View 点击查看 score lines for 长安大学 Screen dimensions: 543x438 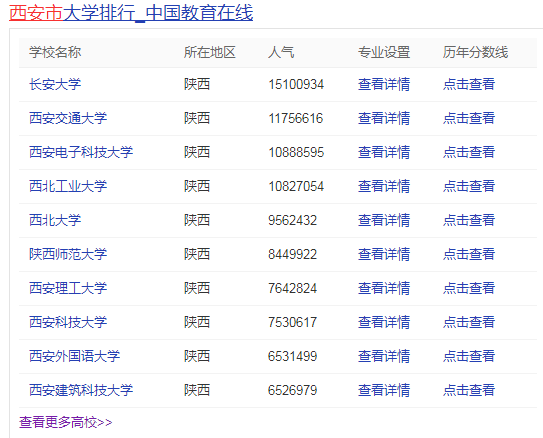point(469,84)
